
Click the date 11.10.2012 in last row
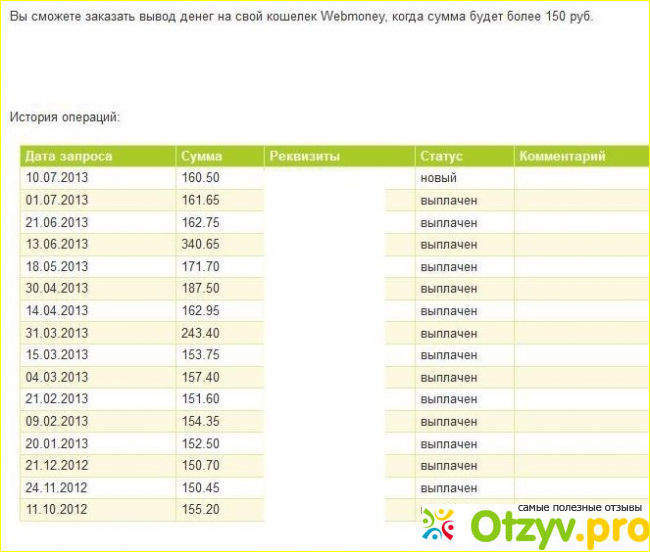(57, 510)
